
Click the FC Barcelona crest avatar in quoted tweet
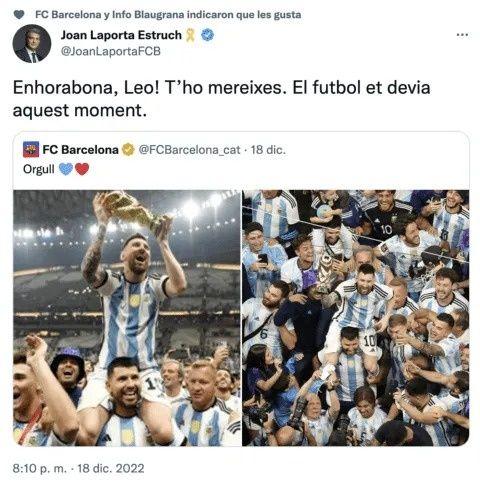click(x=31, y=150)
